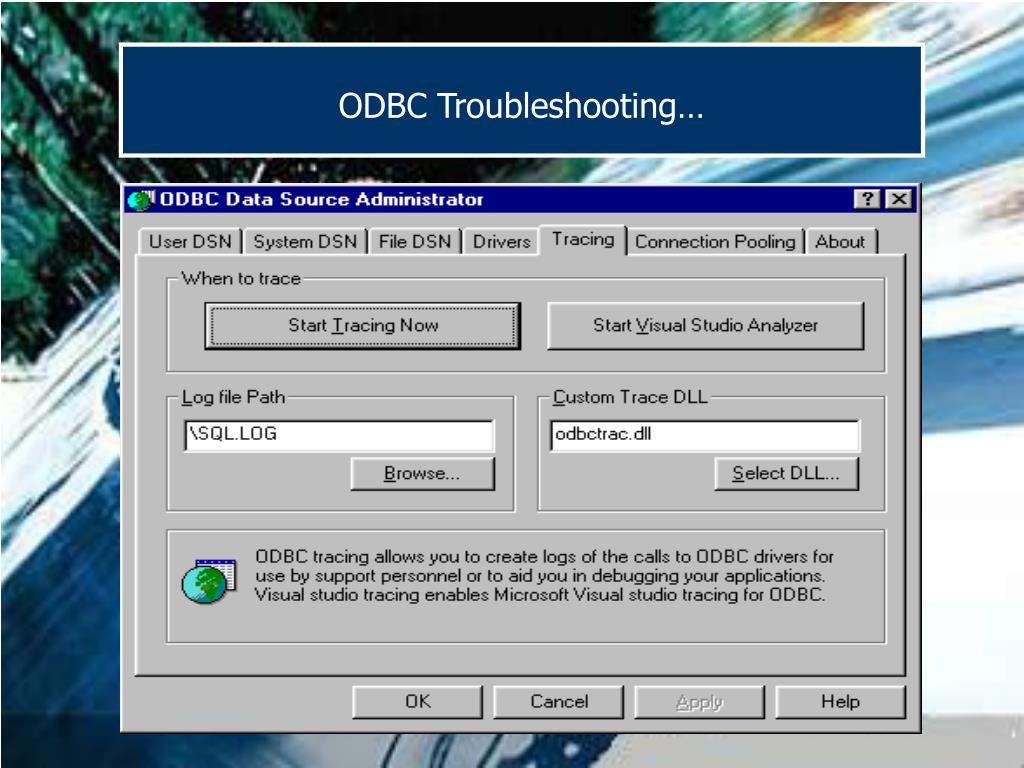Cancel the ODBC dialog
This screenshot has width=1024, height=768.
[558, 701]
